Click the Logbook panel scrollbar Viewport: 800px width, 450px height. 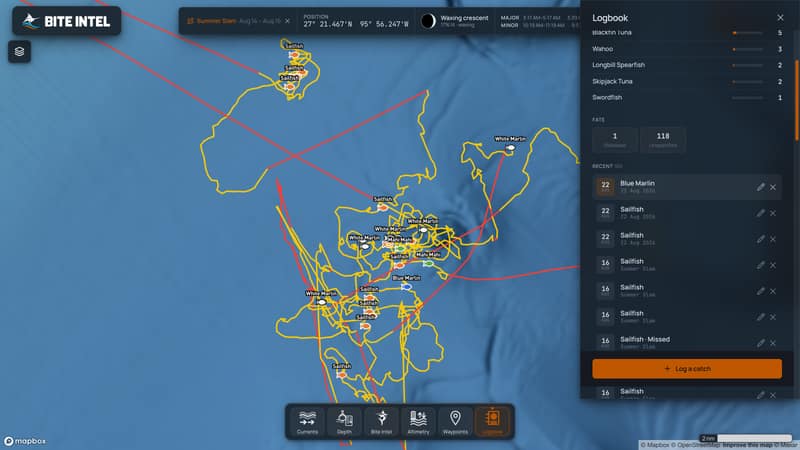coord(797,99)
